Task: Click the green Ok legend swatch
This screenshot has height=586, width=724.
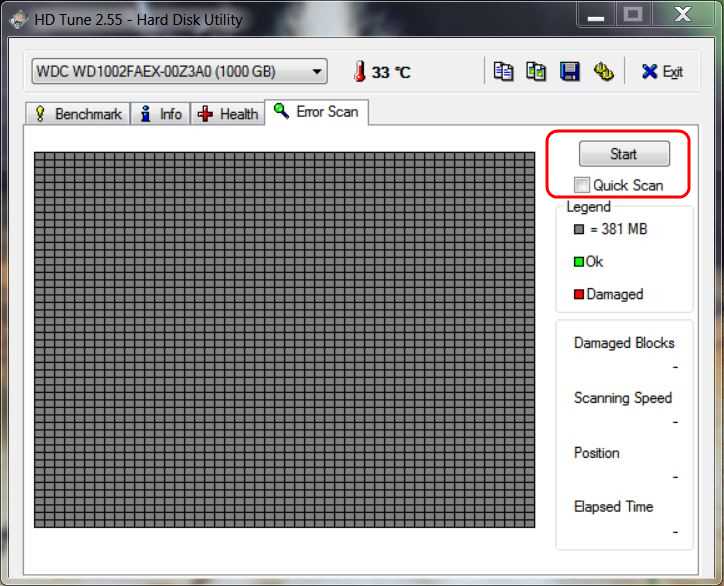Action: (579, 262)
